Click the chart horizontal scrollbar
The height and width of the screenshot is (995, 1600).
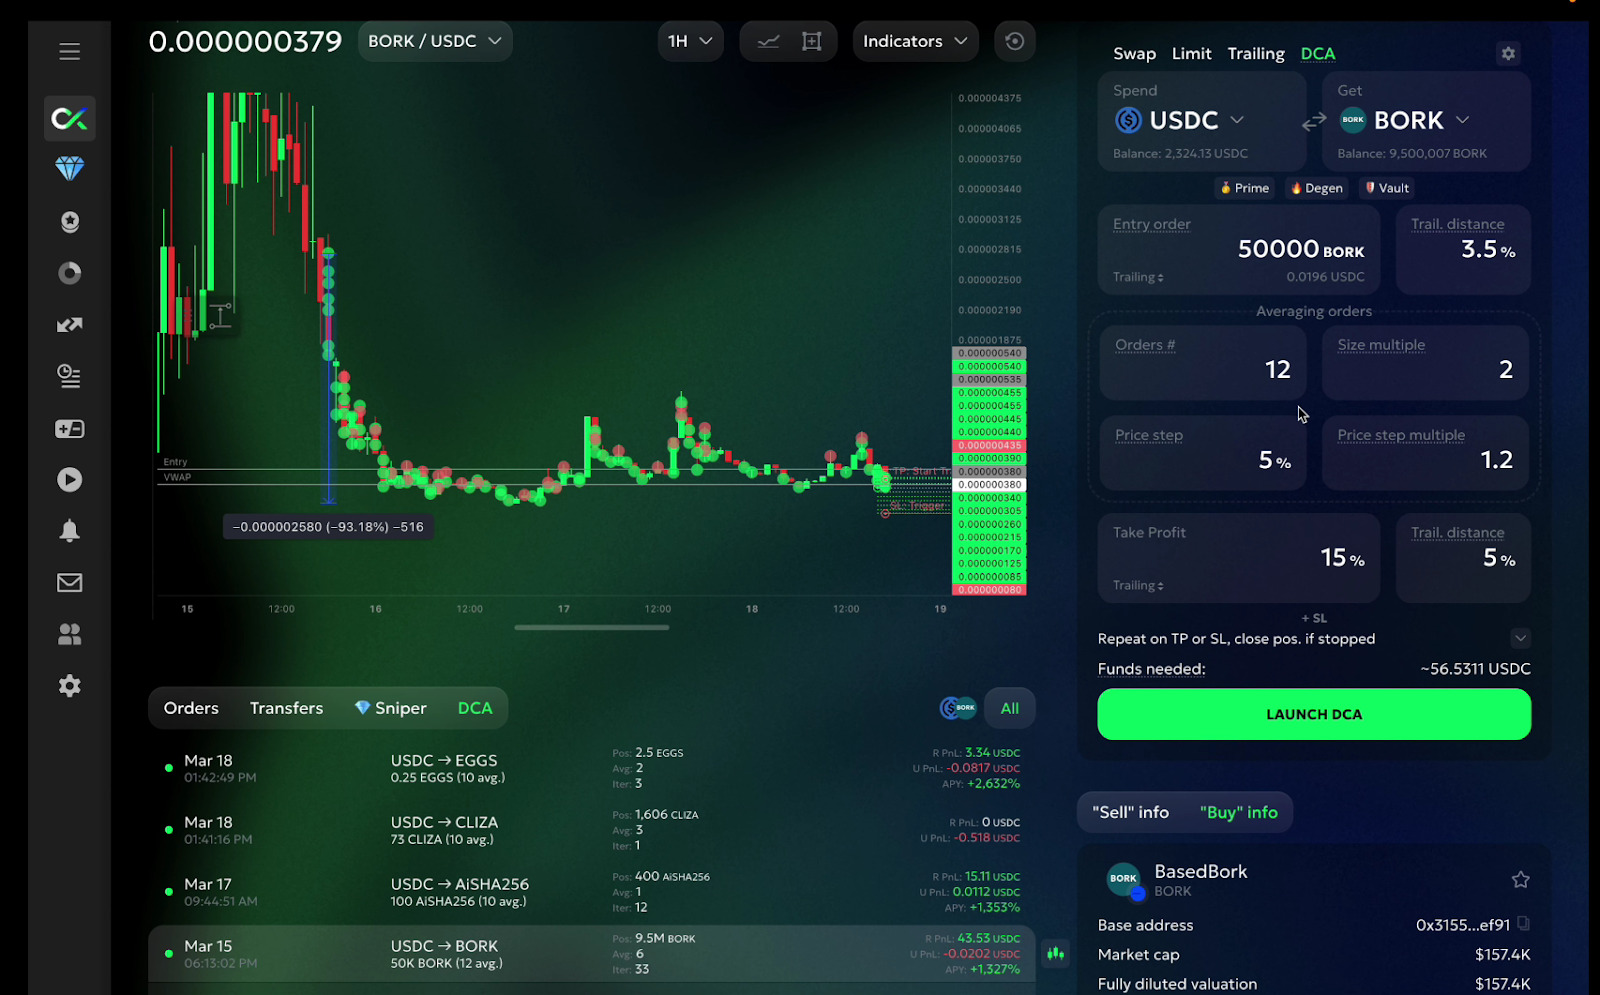[591, 628]
